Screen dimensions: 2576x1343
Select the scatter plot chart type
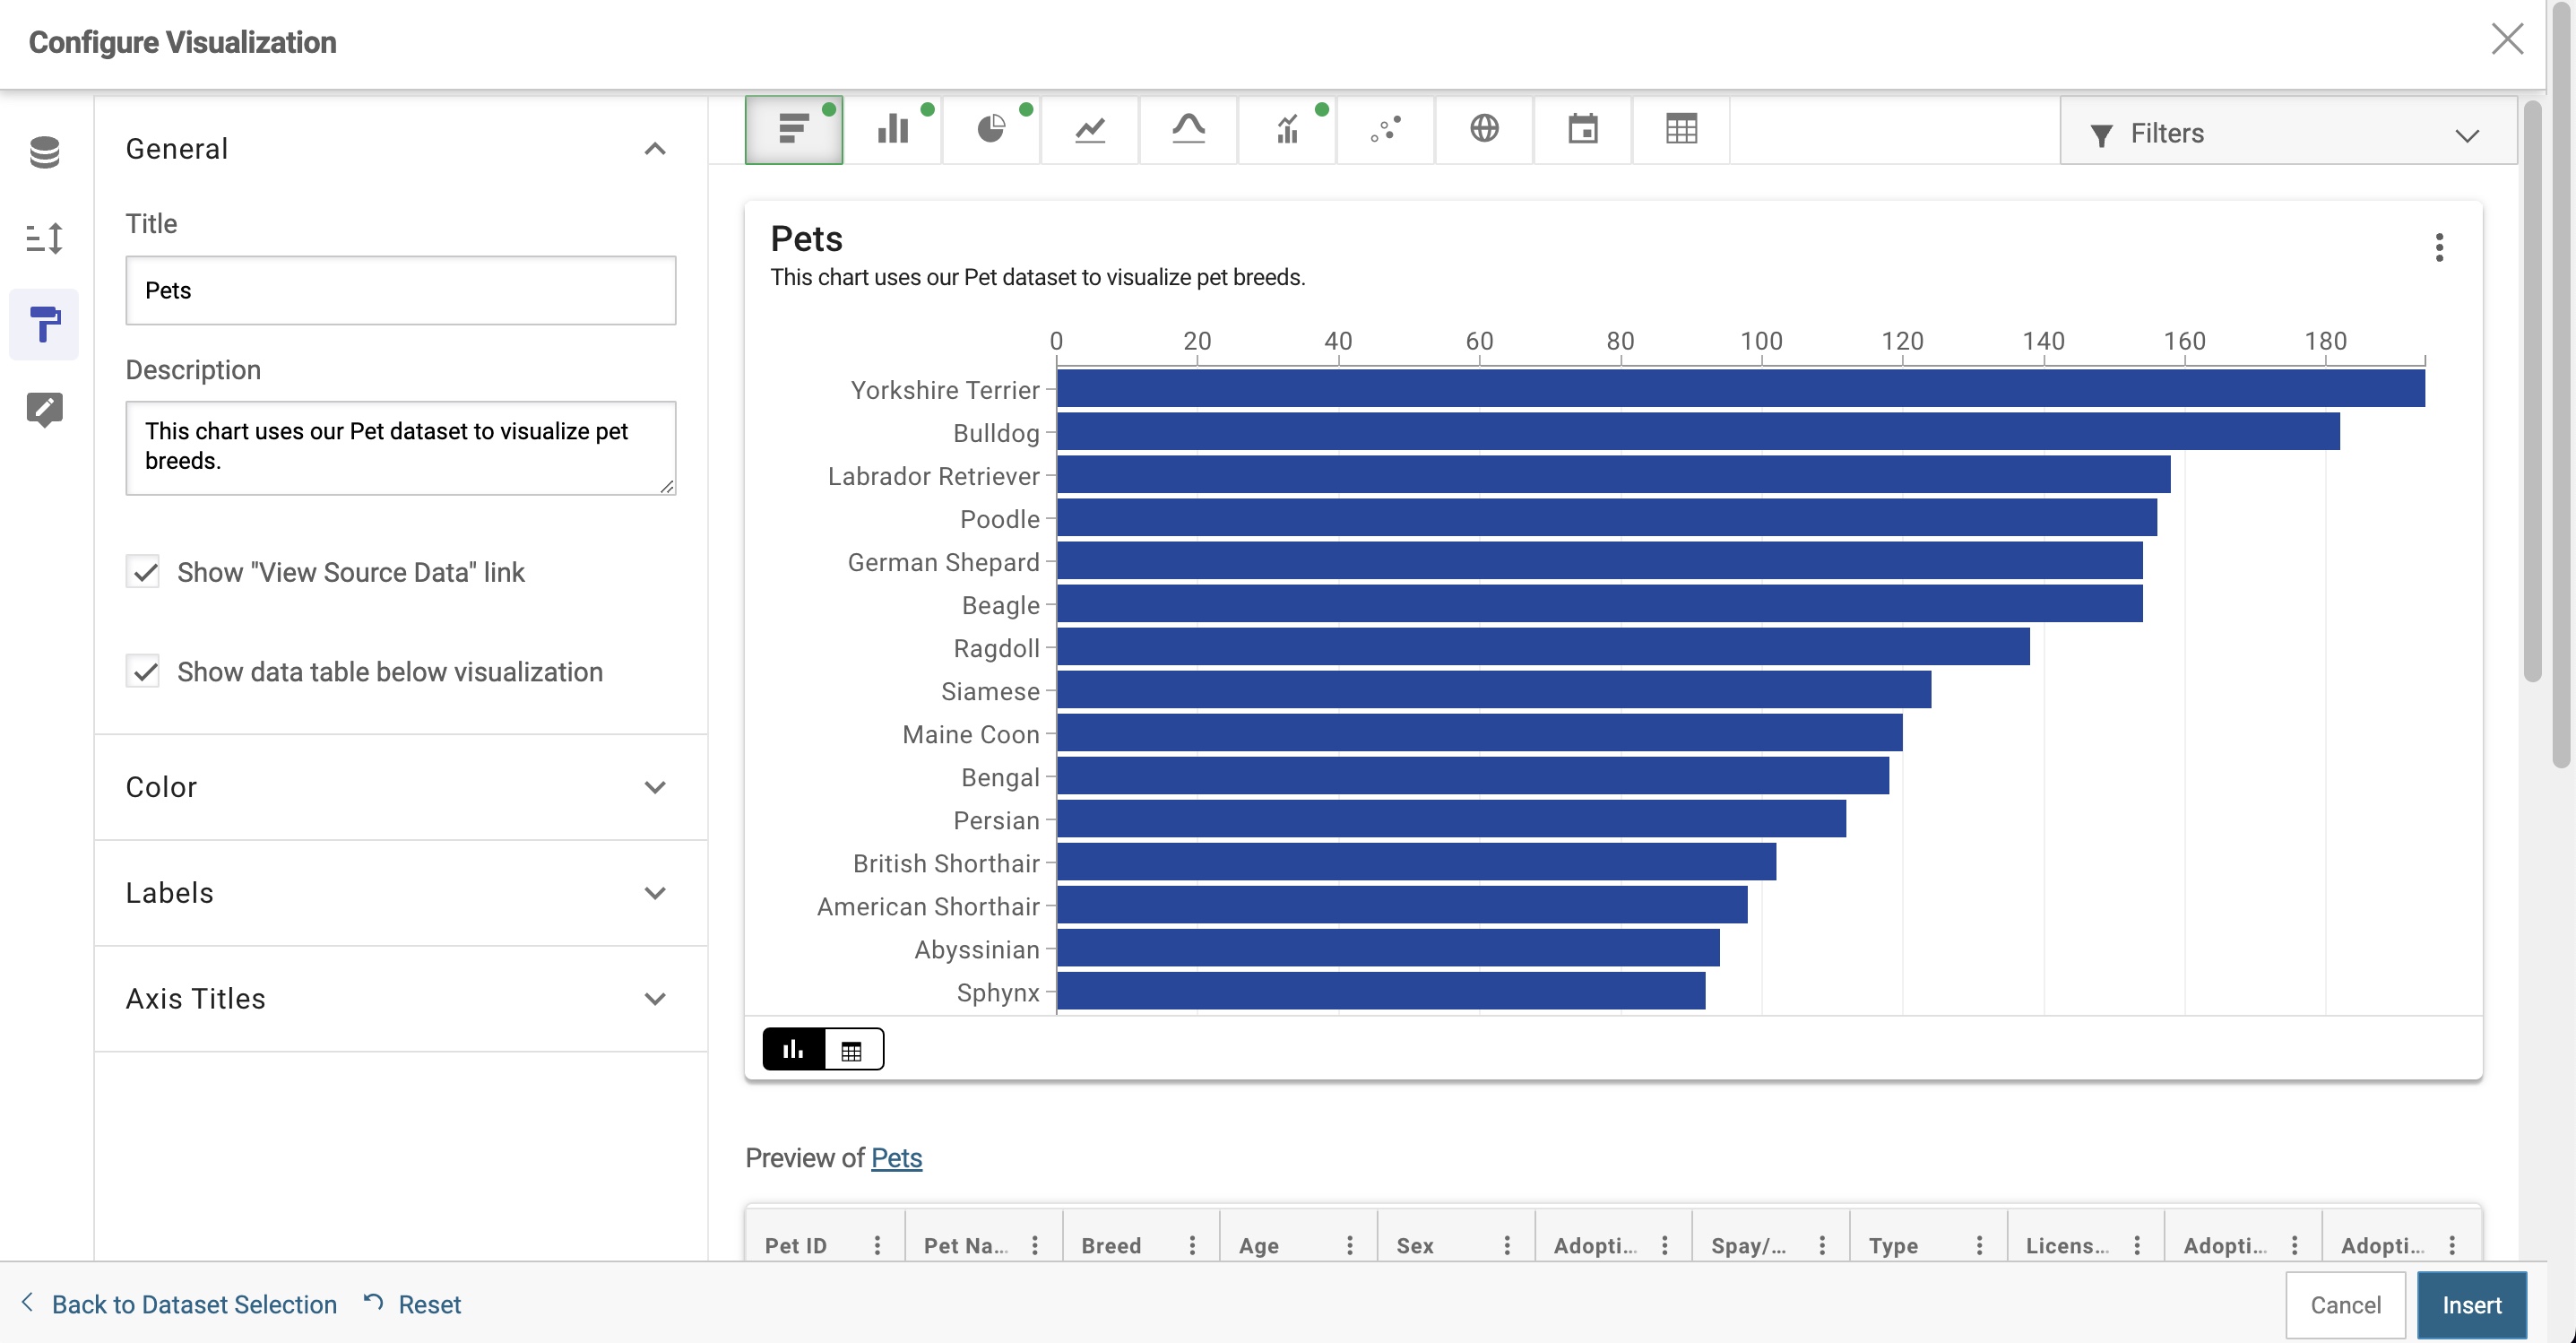pyautogui.click(x=1385, y=130)
